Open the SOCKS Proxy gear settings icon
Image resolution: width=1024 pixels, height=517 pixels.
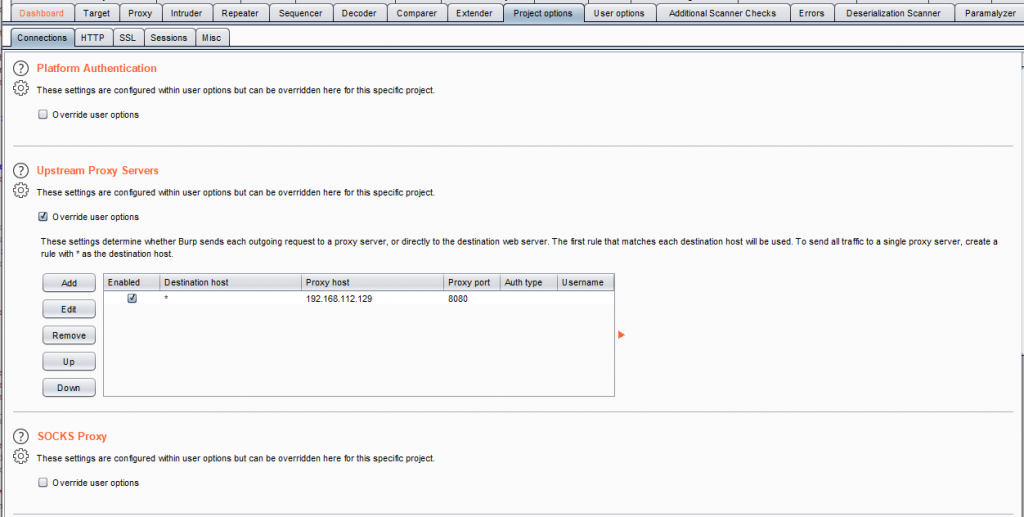click(x=20, y=457)
